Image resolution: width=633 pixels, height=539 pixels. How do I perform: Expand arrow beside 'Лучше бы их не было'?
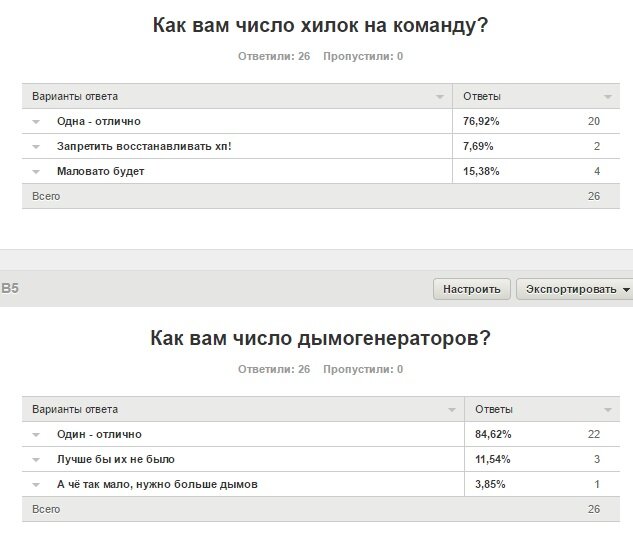tap(36, 459)
